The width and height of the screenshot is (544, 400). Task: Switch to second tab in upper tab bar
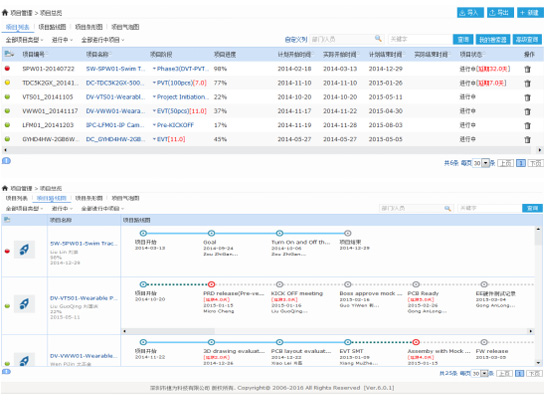click(52, 27)
